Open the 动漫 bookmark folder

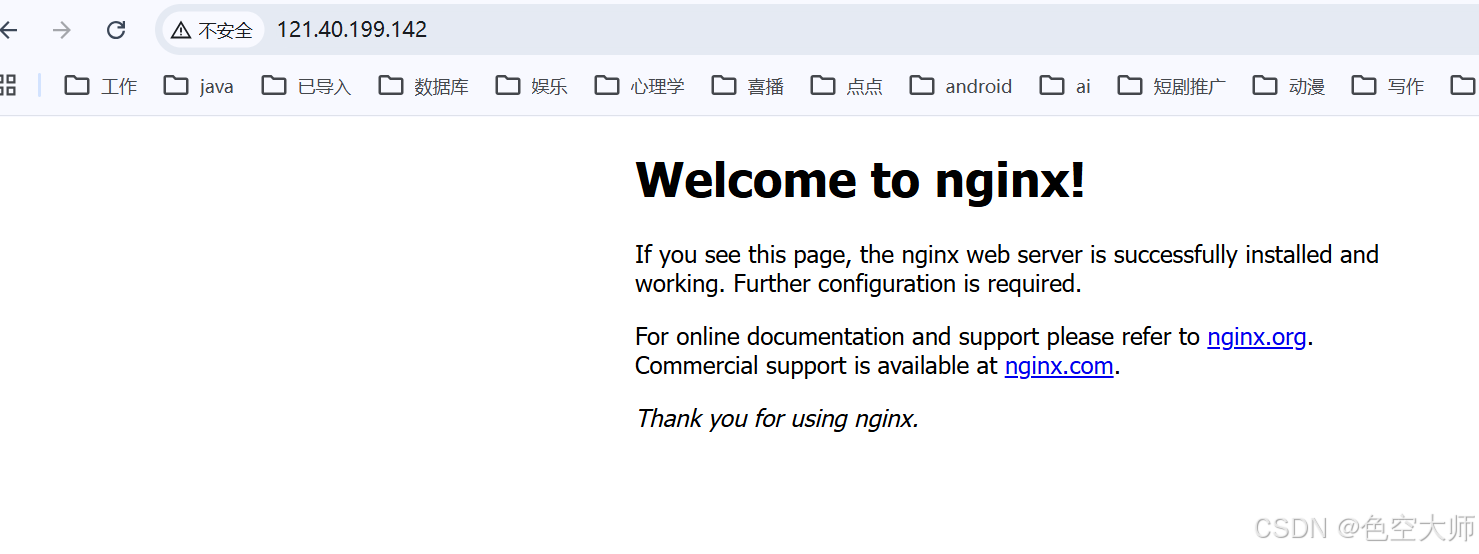[x=1288, y=86]
